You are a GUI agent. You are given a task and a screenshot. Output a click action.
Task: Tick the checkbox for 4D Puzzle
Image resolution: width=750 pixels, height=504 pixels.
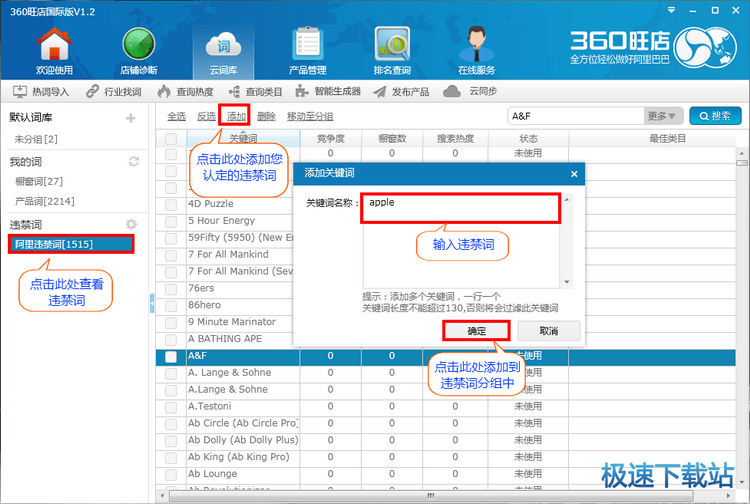coord(171,205)
